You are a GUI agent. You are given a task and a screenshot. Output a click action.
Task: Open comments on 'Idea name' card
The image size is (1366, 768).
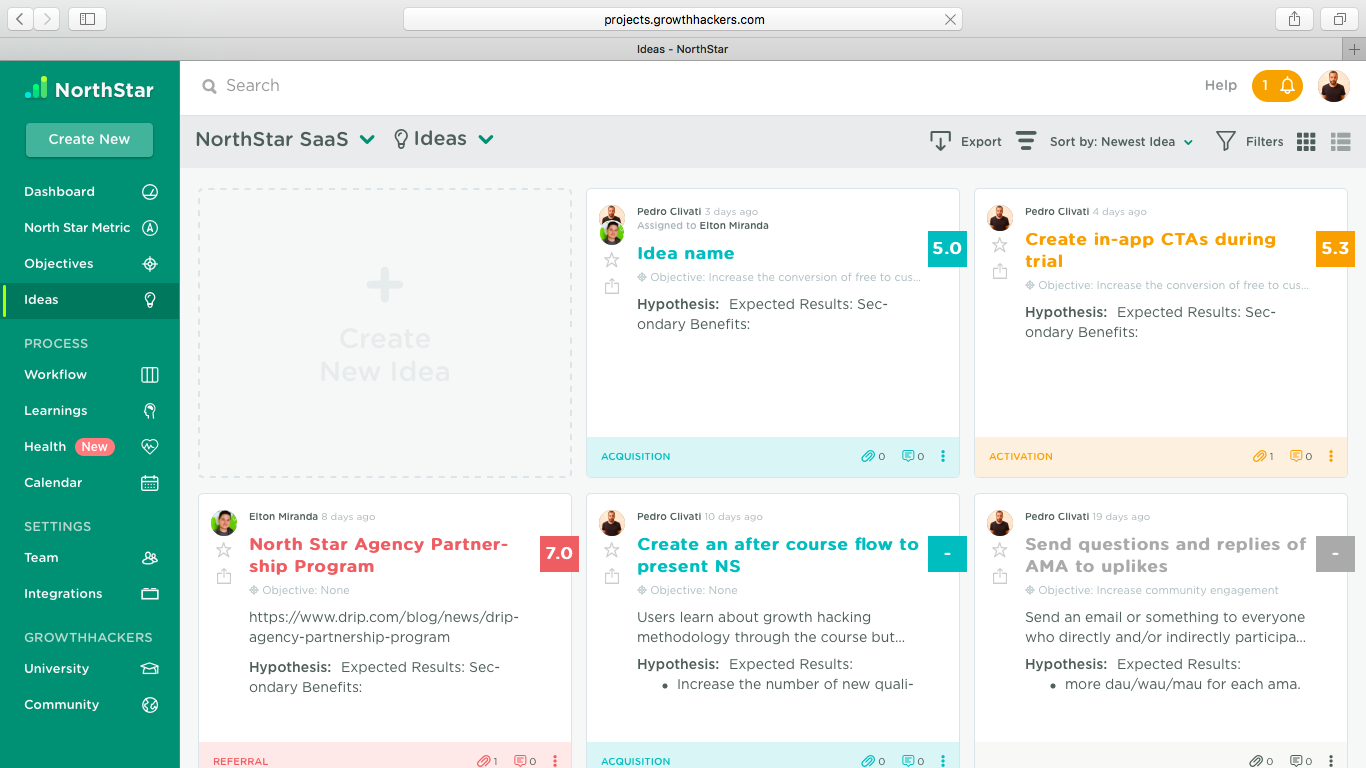(x=912, y=456)
